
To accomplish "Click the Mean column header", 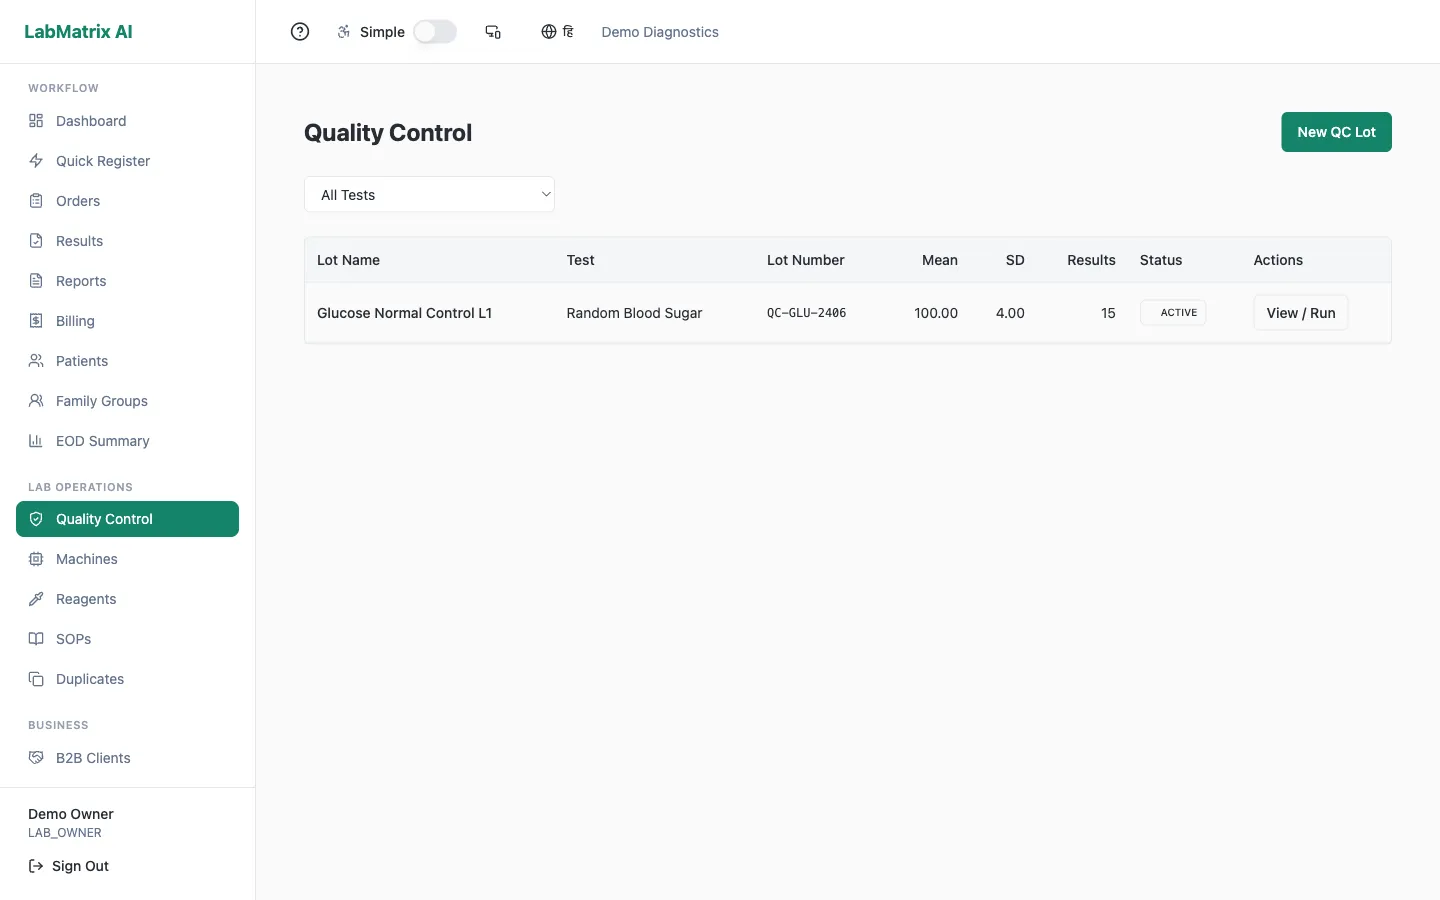I will click(x=940, y=260).
